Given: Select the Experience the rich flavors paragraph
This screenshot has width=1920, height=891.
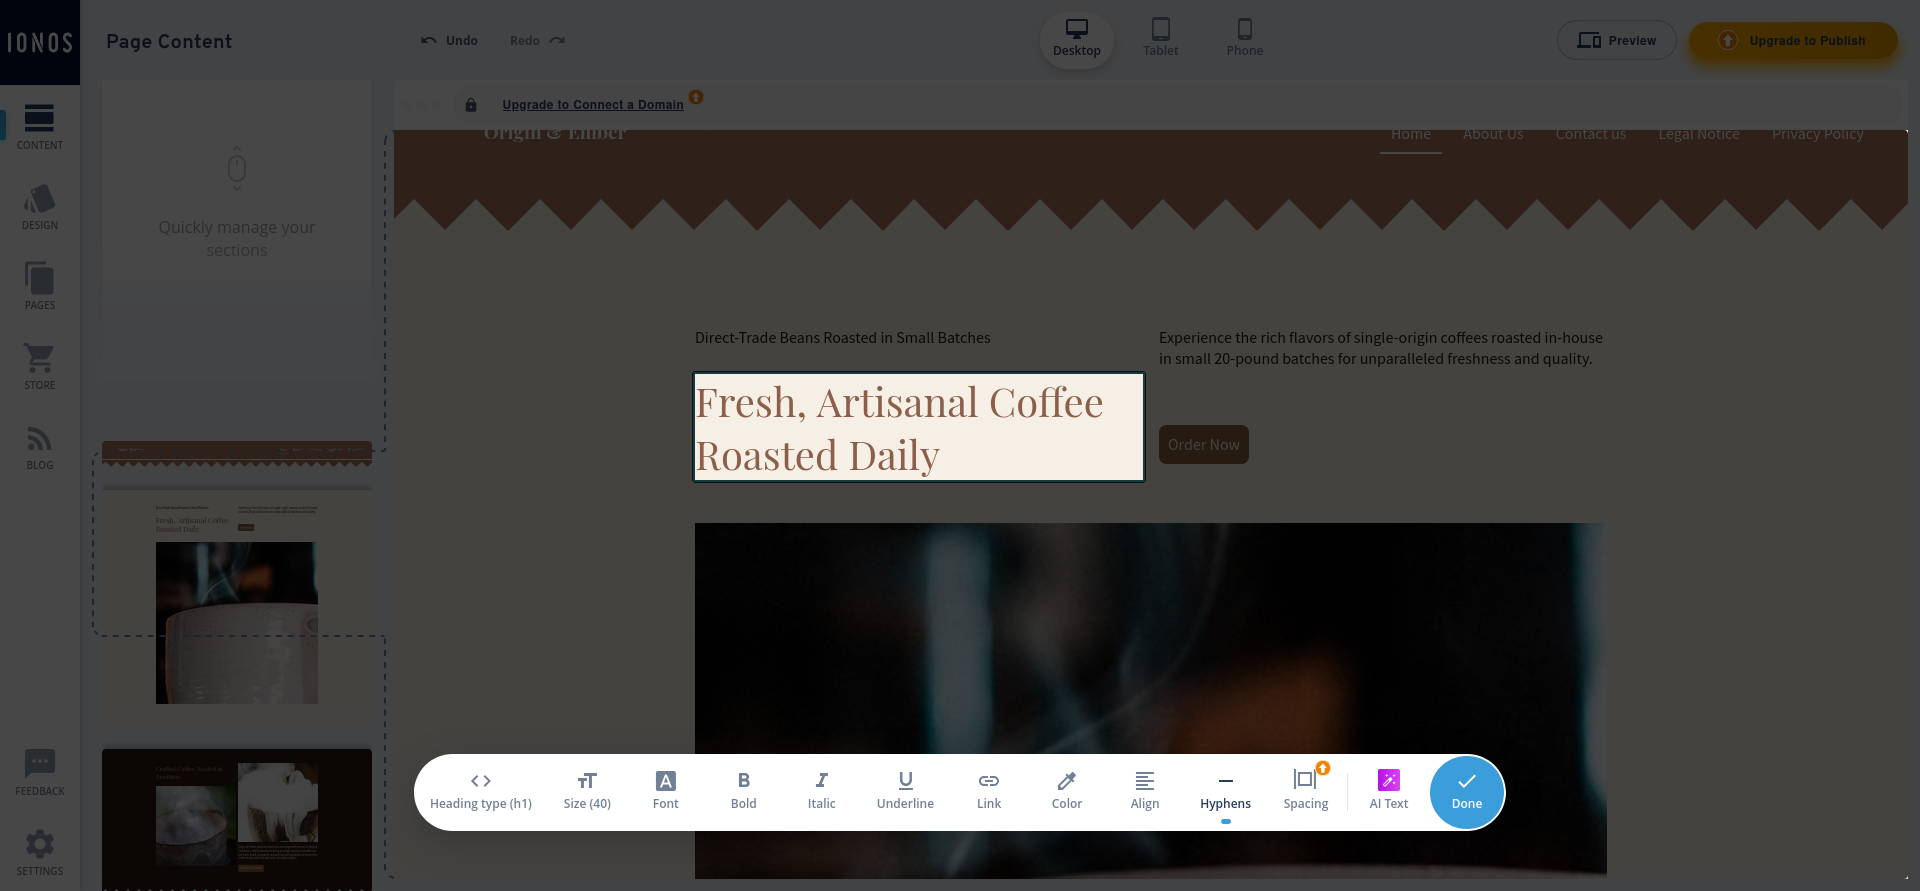Looking at the screenshot, I should point(1381,348).
